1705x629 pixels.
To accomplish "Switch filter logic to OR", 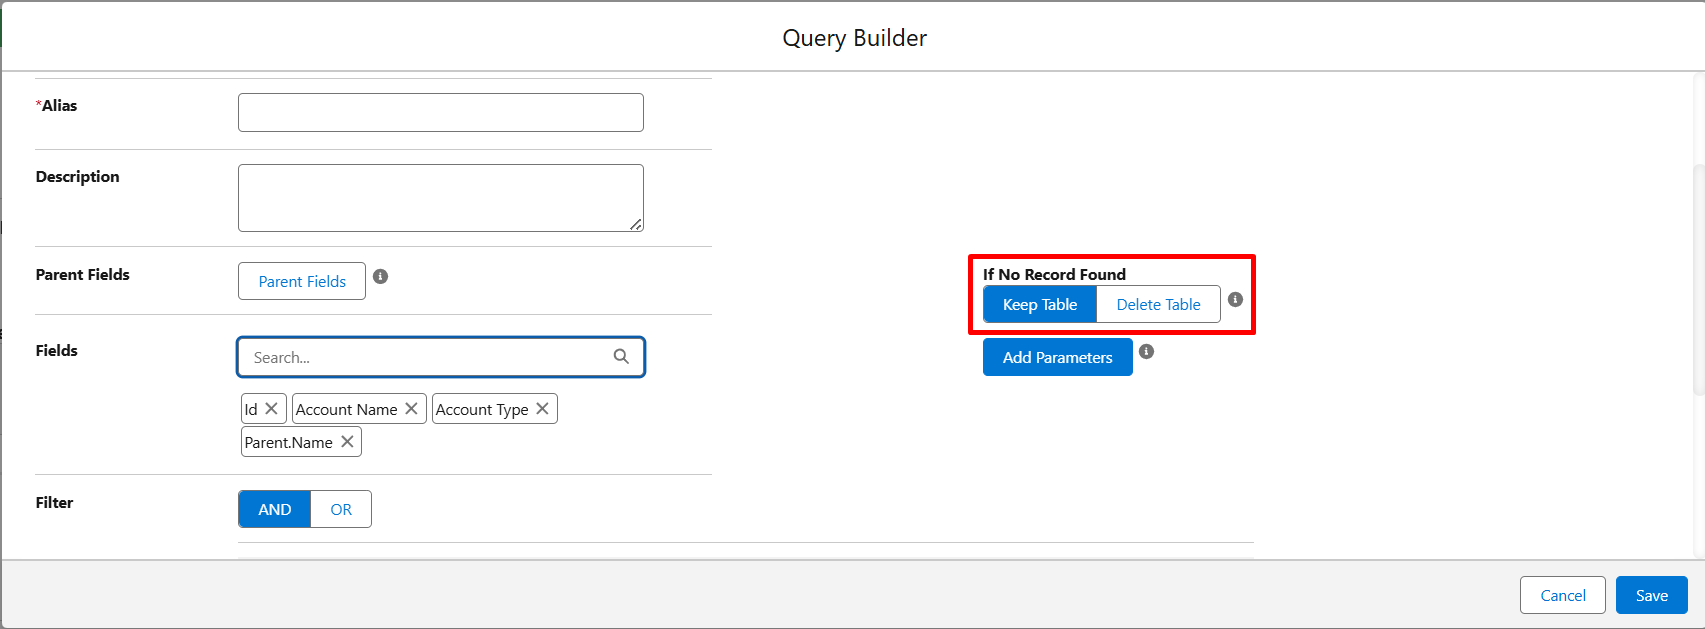I will tap(341, 509).
